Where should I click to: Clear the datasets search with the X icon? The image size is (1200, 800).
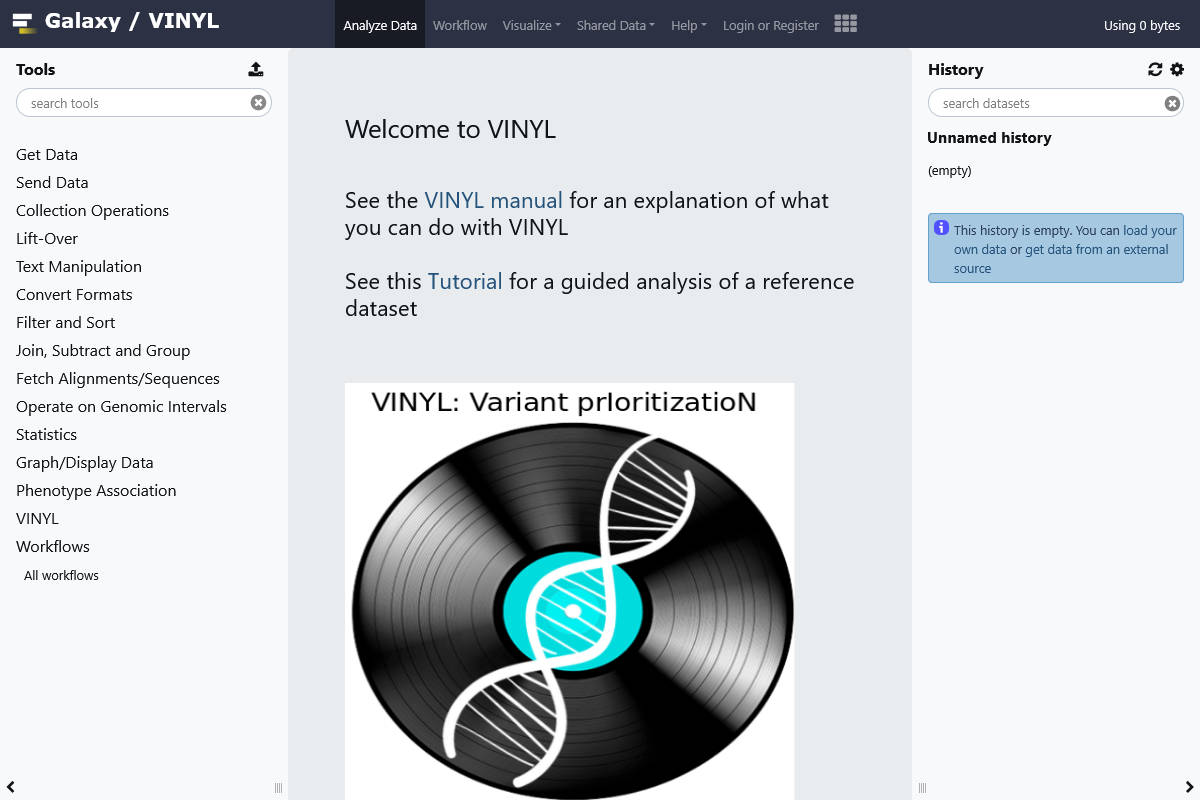pyautogui.click(x=1171, y=102)
